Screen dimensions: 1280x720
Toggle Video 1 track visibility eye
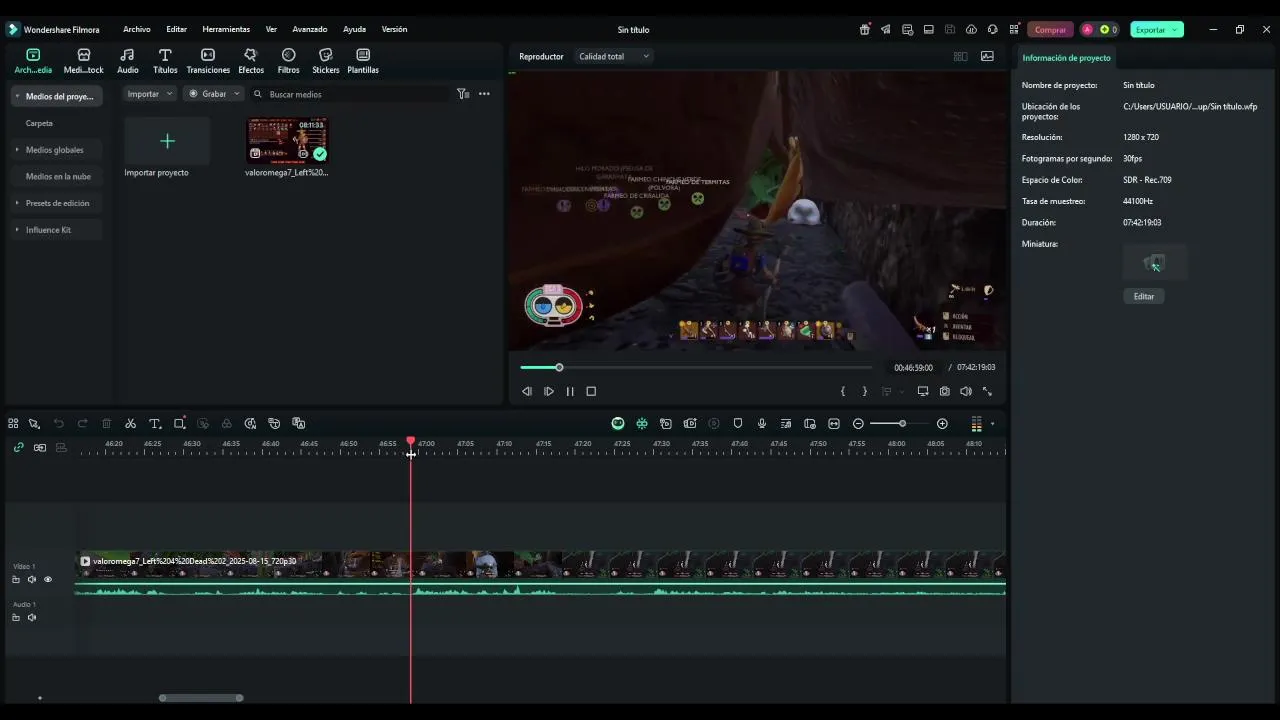point(48,580)
